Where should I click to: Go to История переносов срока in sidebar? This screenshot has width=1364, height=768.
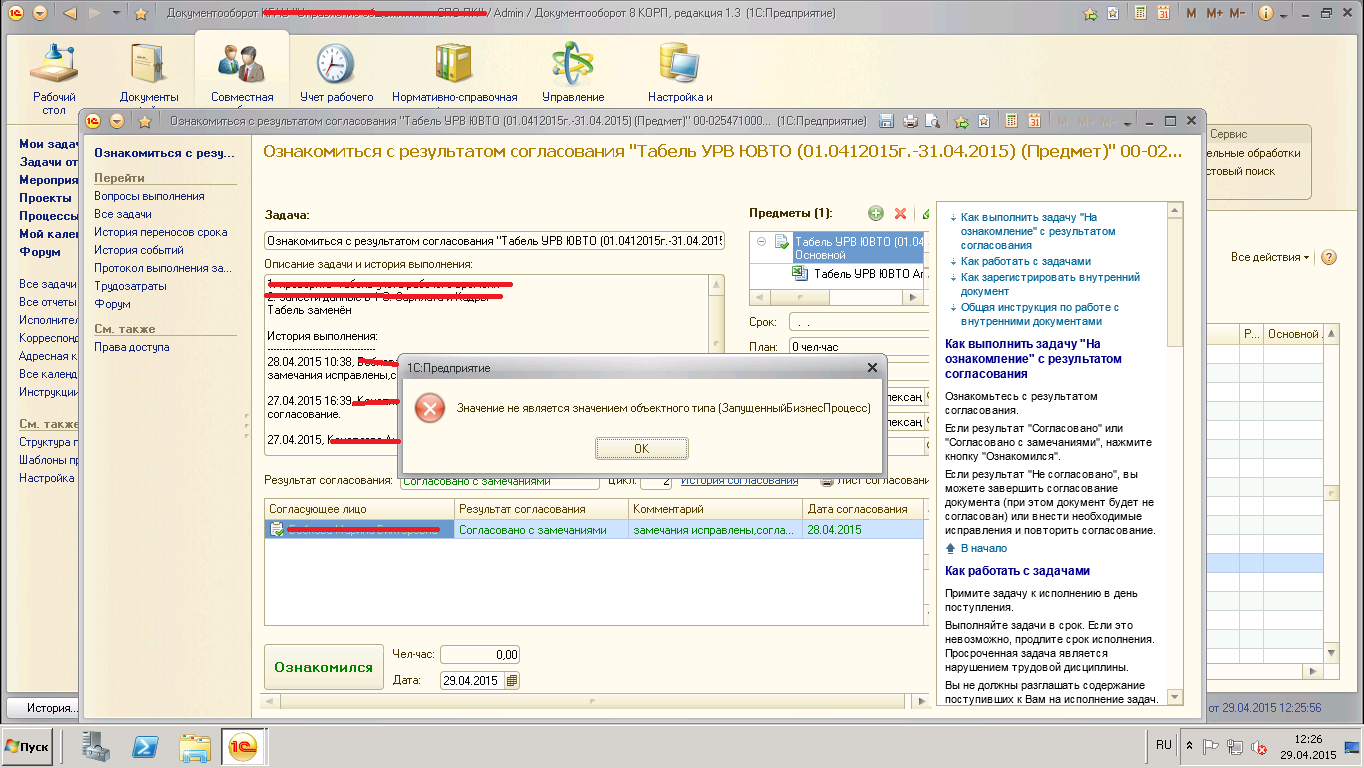pos(160,232)
